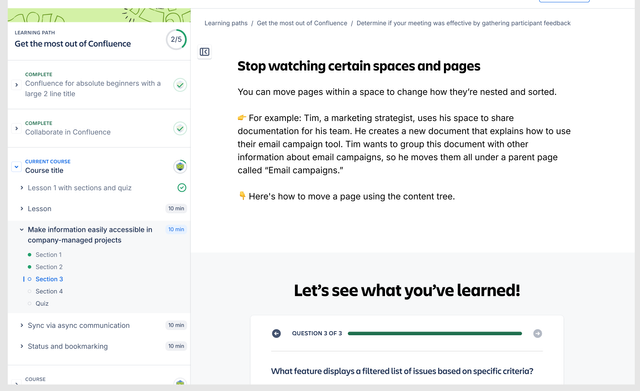The height and width of the screenshot is (391, 640).
Task: Collapse the current Course title dropdown
Action: (16, 167)
